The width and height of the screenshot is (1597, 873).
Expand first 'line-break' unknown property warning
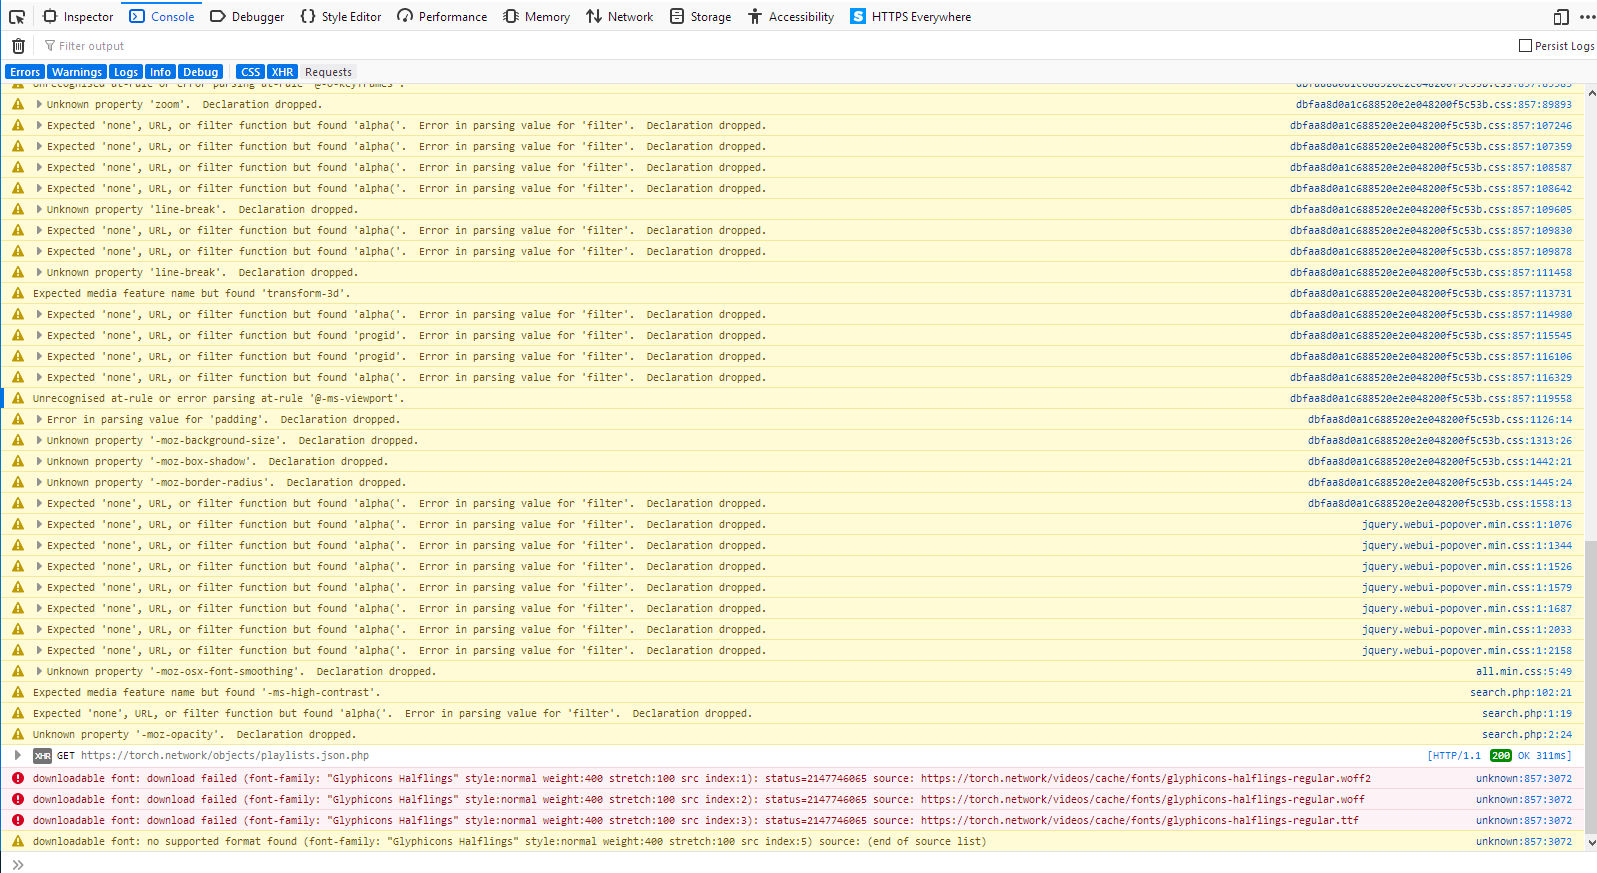(39, 209)
